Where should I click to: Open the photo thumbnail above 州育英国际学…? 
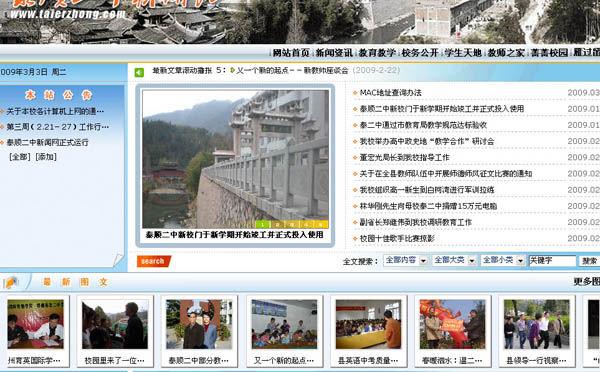(x=36, y=324)
